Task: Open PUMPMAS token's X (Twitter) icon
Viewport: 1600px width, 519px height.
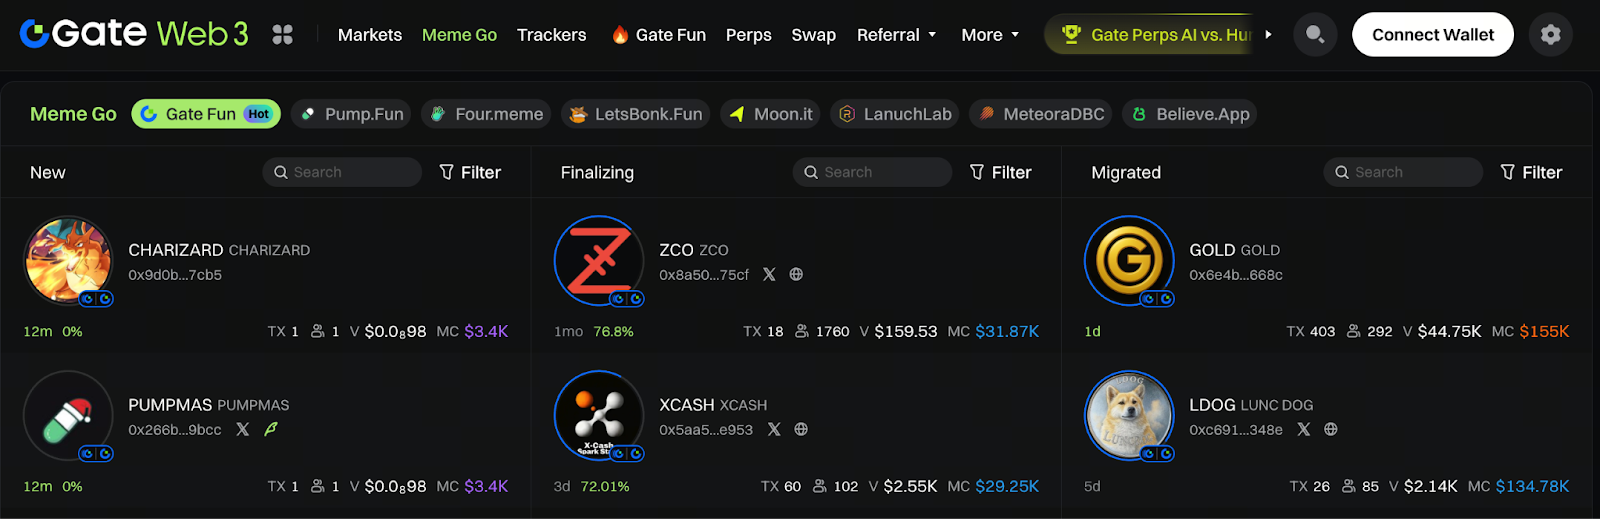Action: [x=243, y=429]
